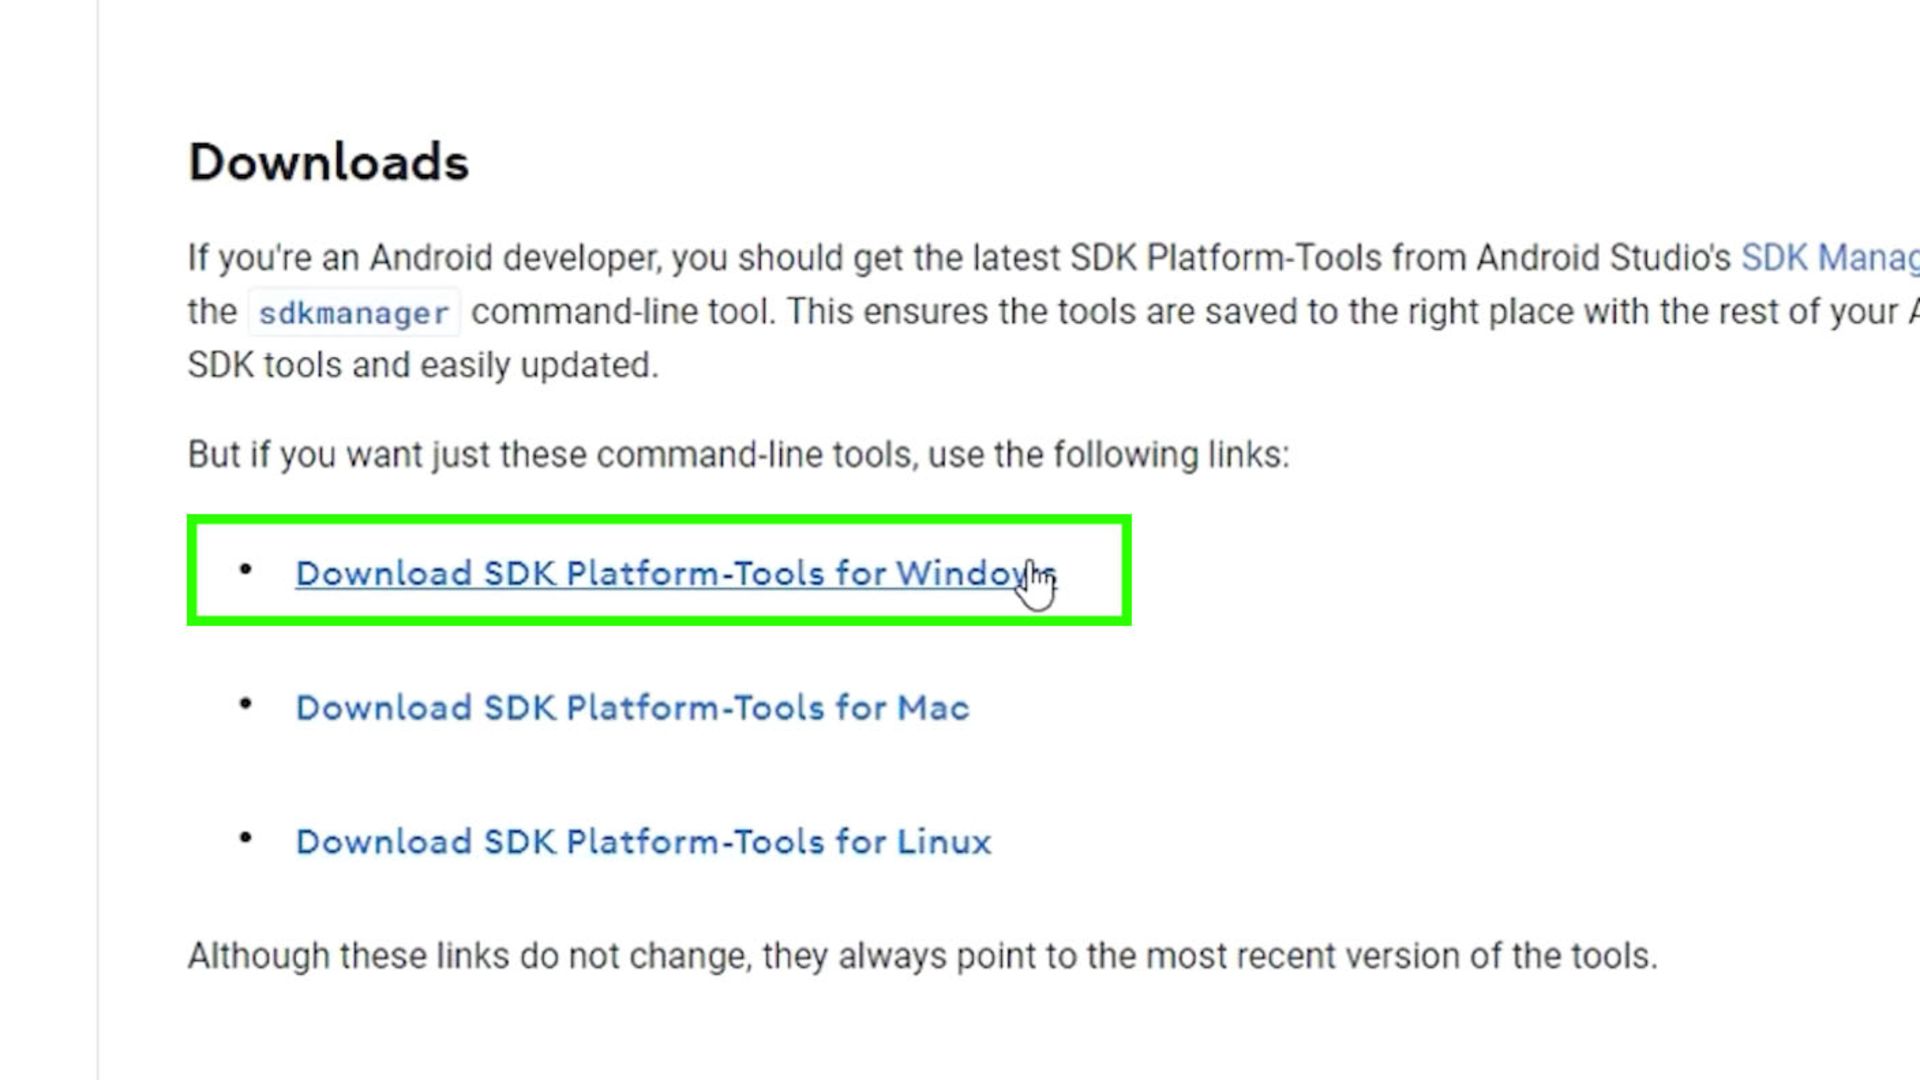Open Download SDK Platform-Tools for Mac link
The image size is (1920, 1080).
[632, 708]
